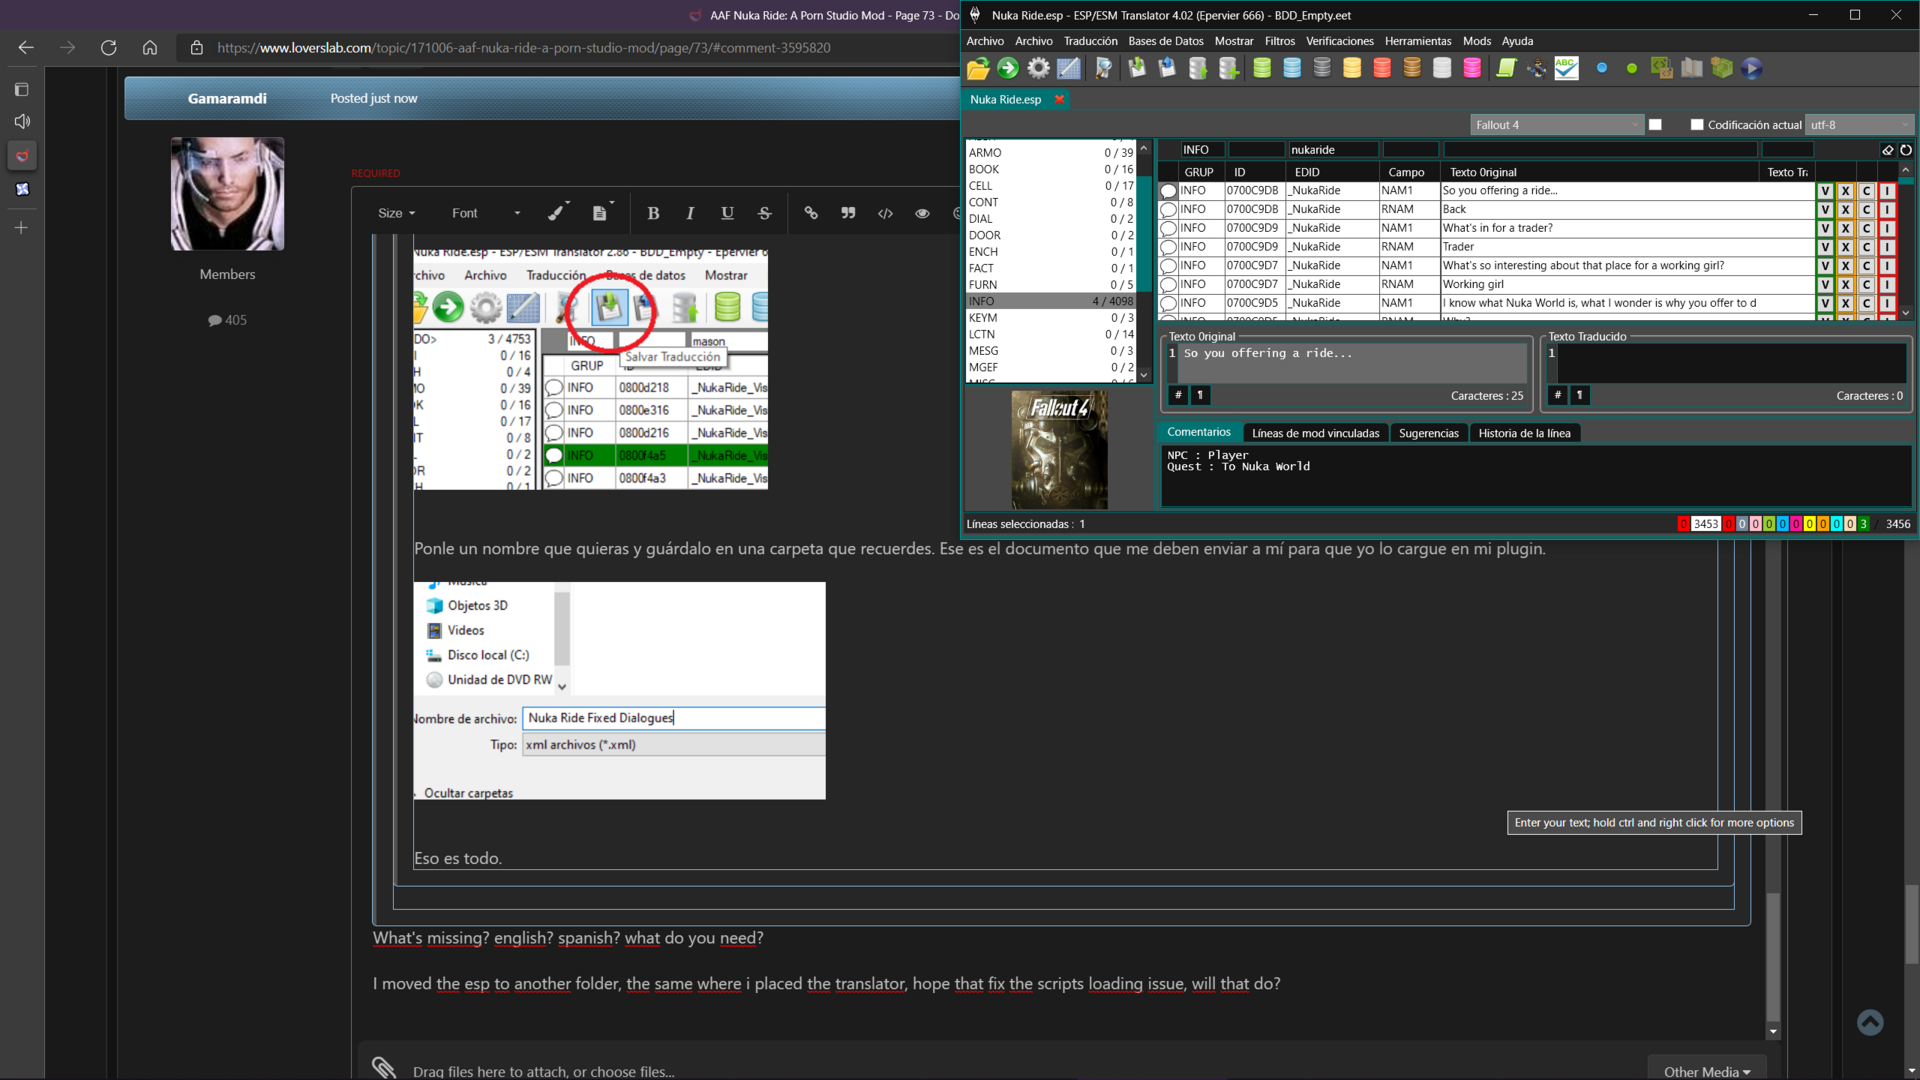Clear filters with the eraser icon
Screen dimensions: 1920x1080
point(1888,150)
